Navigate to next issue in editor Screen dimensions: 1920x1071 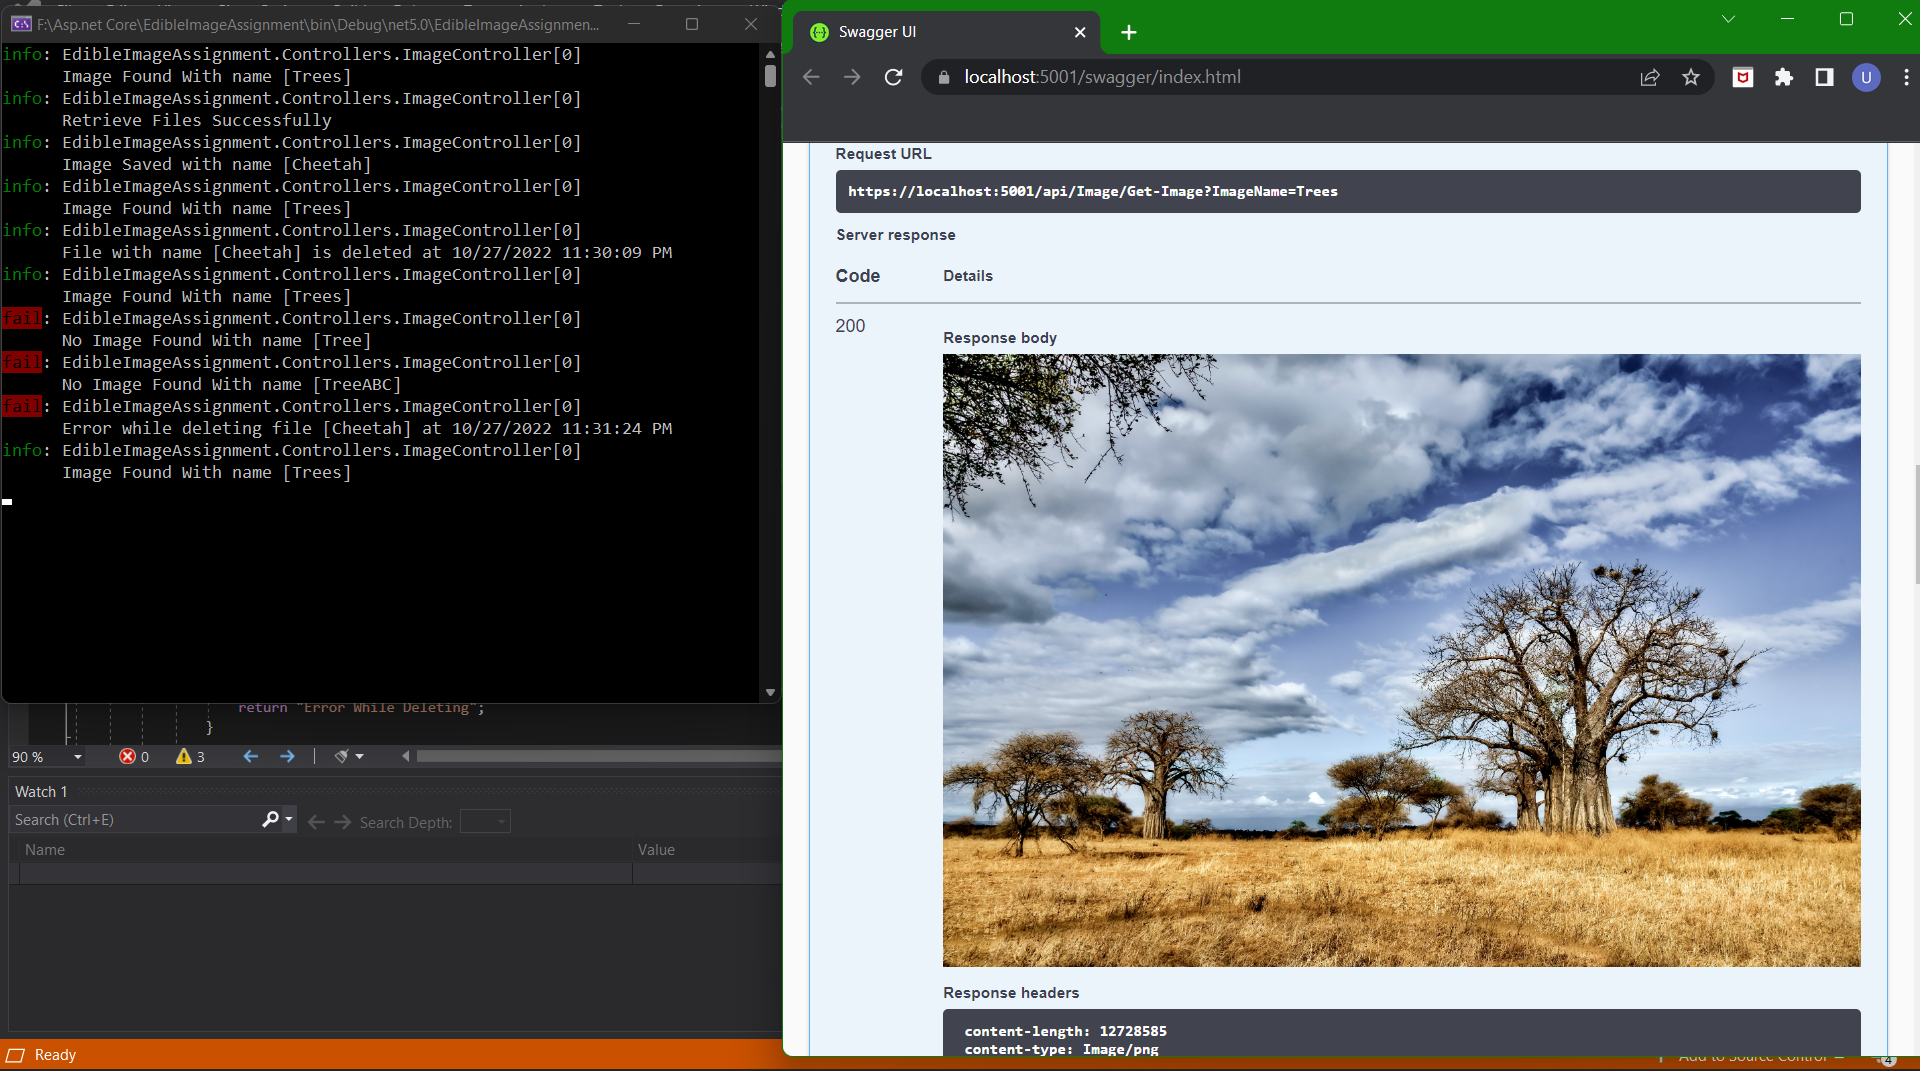(x=287, y=756)
